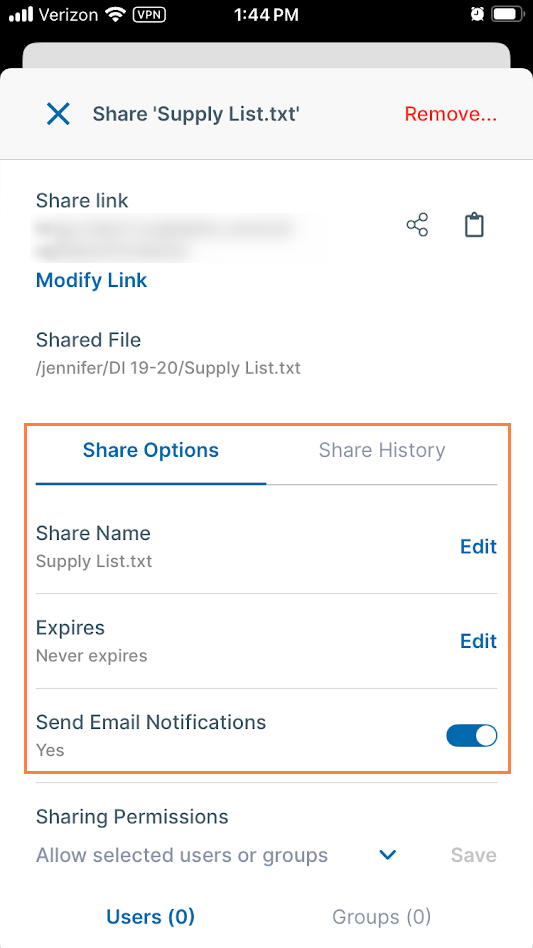This screenshot has width=533, height=948.
Task: Close the share dialog with the X icon
Action: coord(59,114)
